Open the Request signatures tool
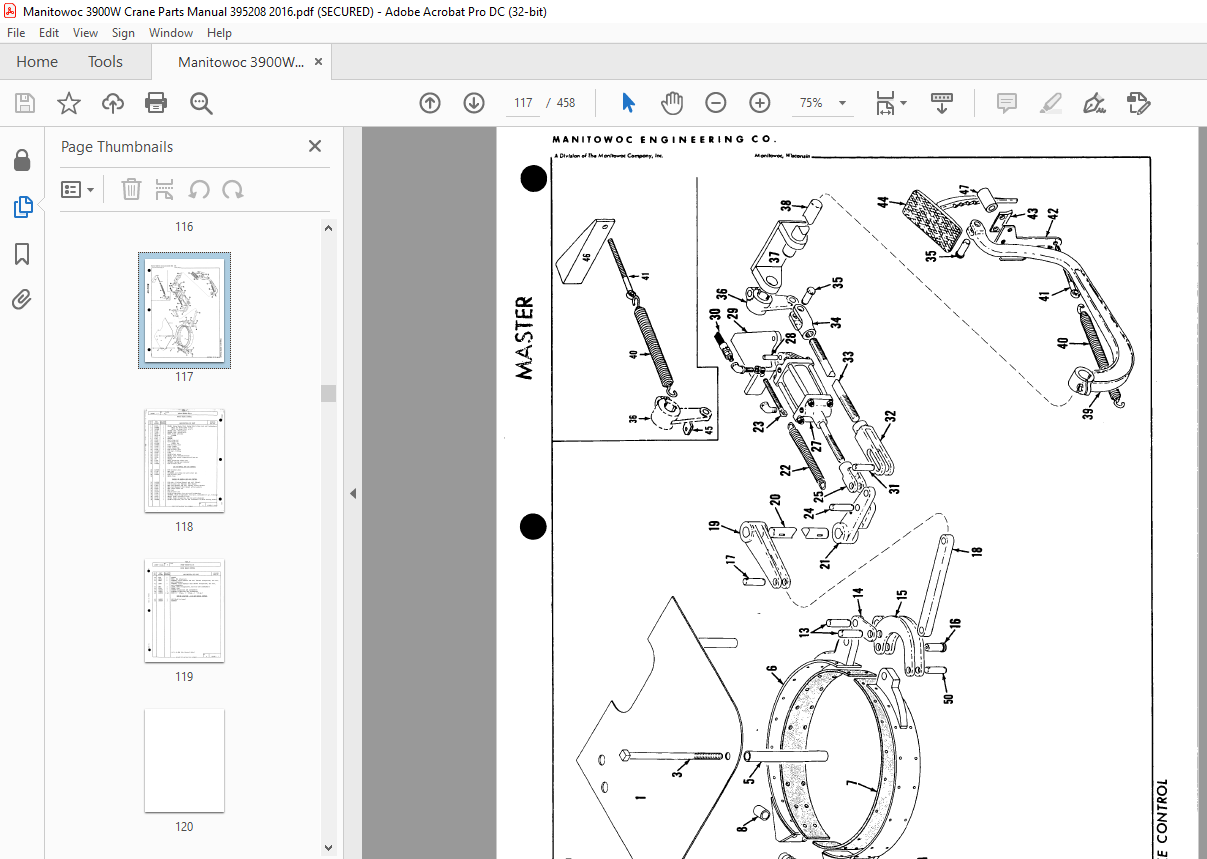Image resolution: width=1207 pixels, height=859 pixels. pyautogui.click(x=1138, y=103)
